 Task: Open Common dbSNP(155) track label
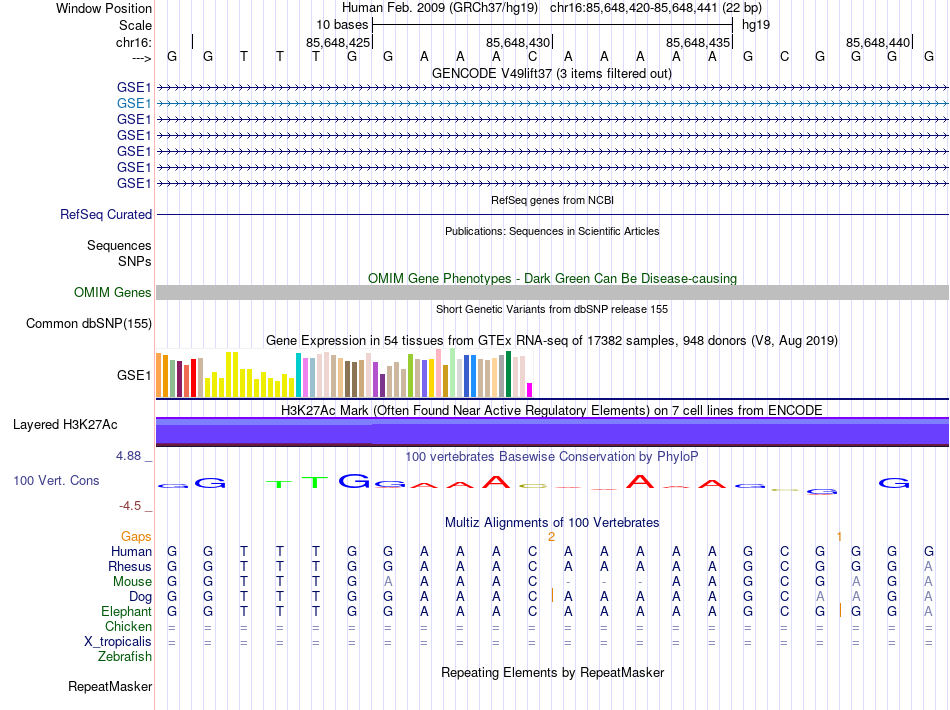tap(89, 323)
